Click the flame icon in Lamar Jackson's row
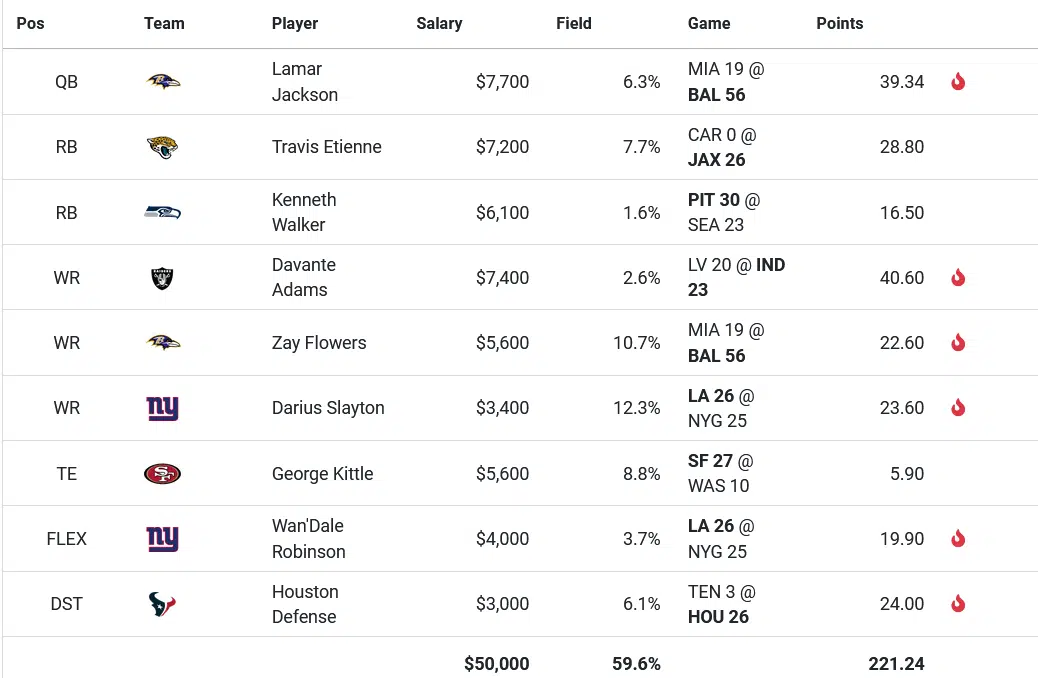Screen dimensions: 1038x678 pos(958,82)
